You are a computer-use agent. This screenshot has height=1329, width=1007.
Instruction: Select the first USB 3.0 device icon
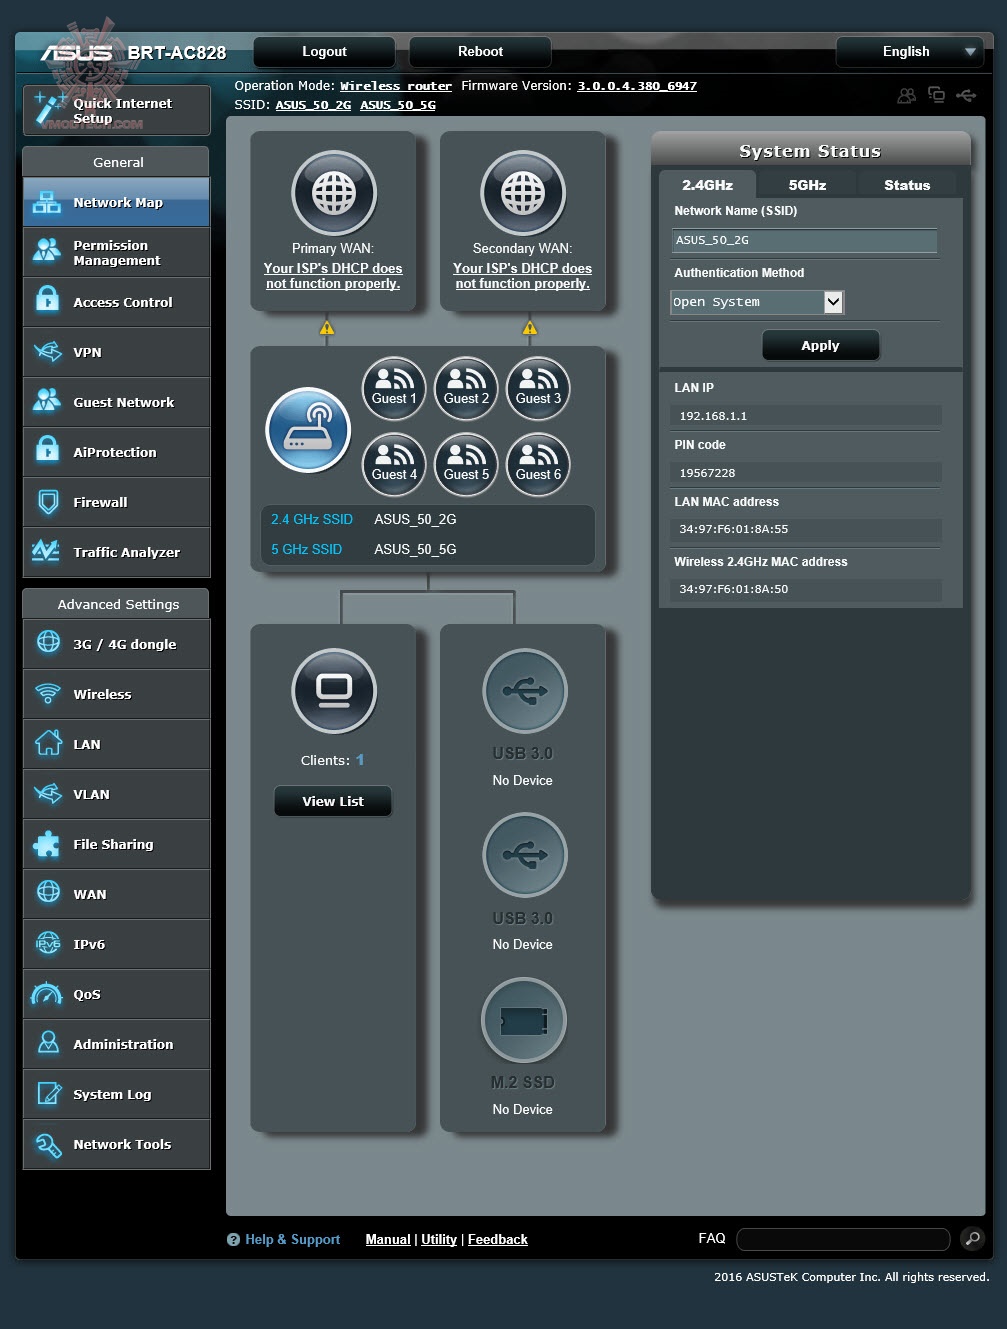coord(525,691)
